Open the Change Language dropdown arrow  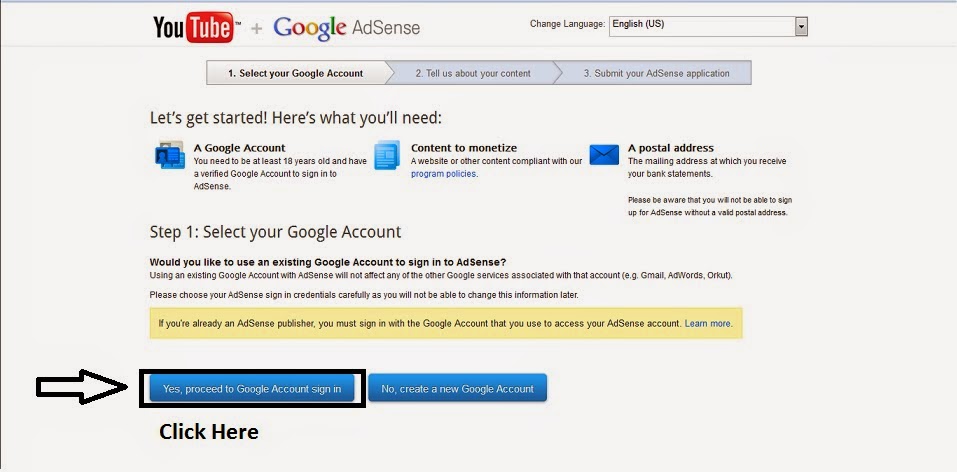pyautogui.click(x=801, y=26)
